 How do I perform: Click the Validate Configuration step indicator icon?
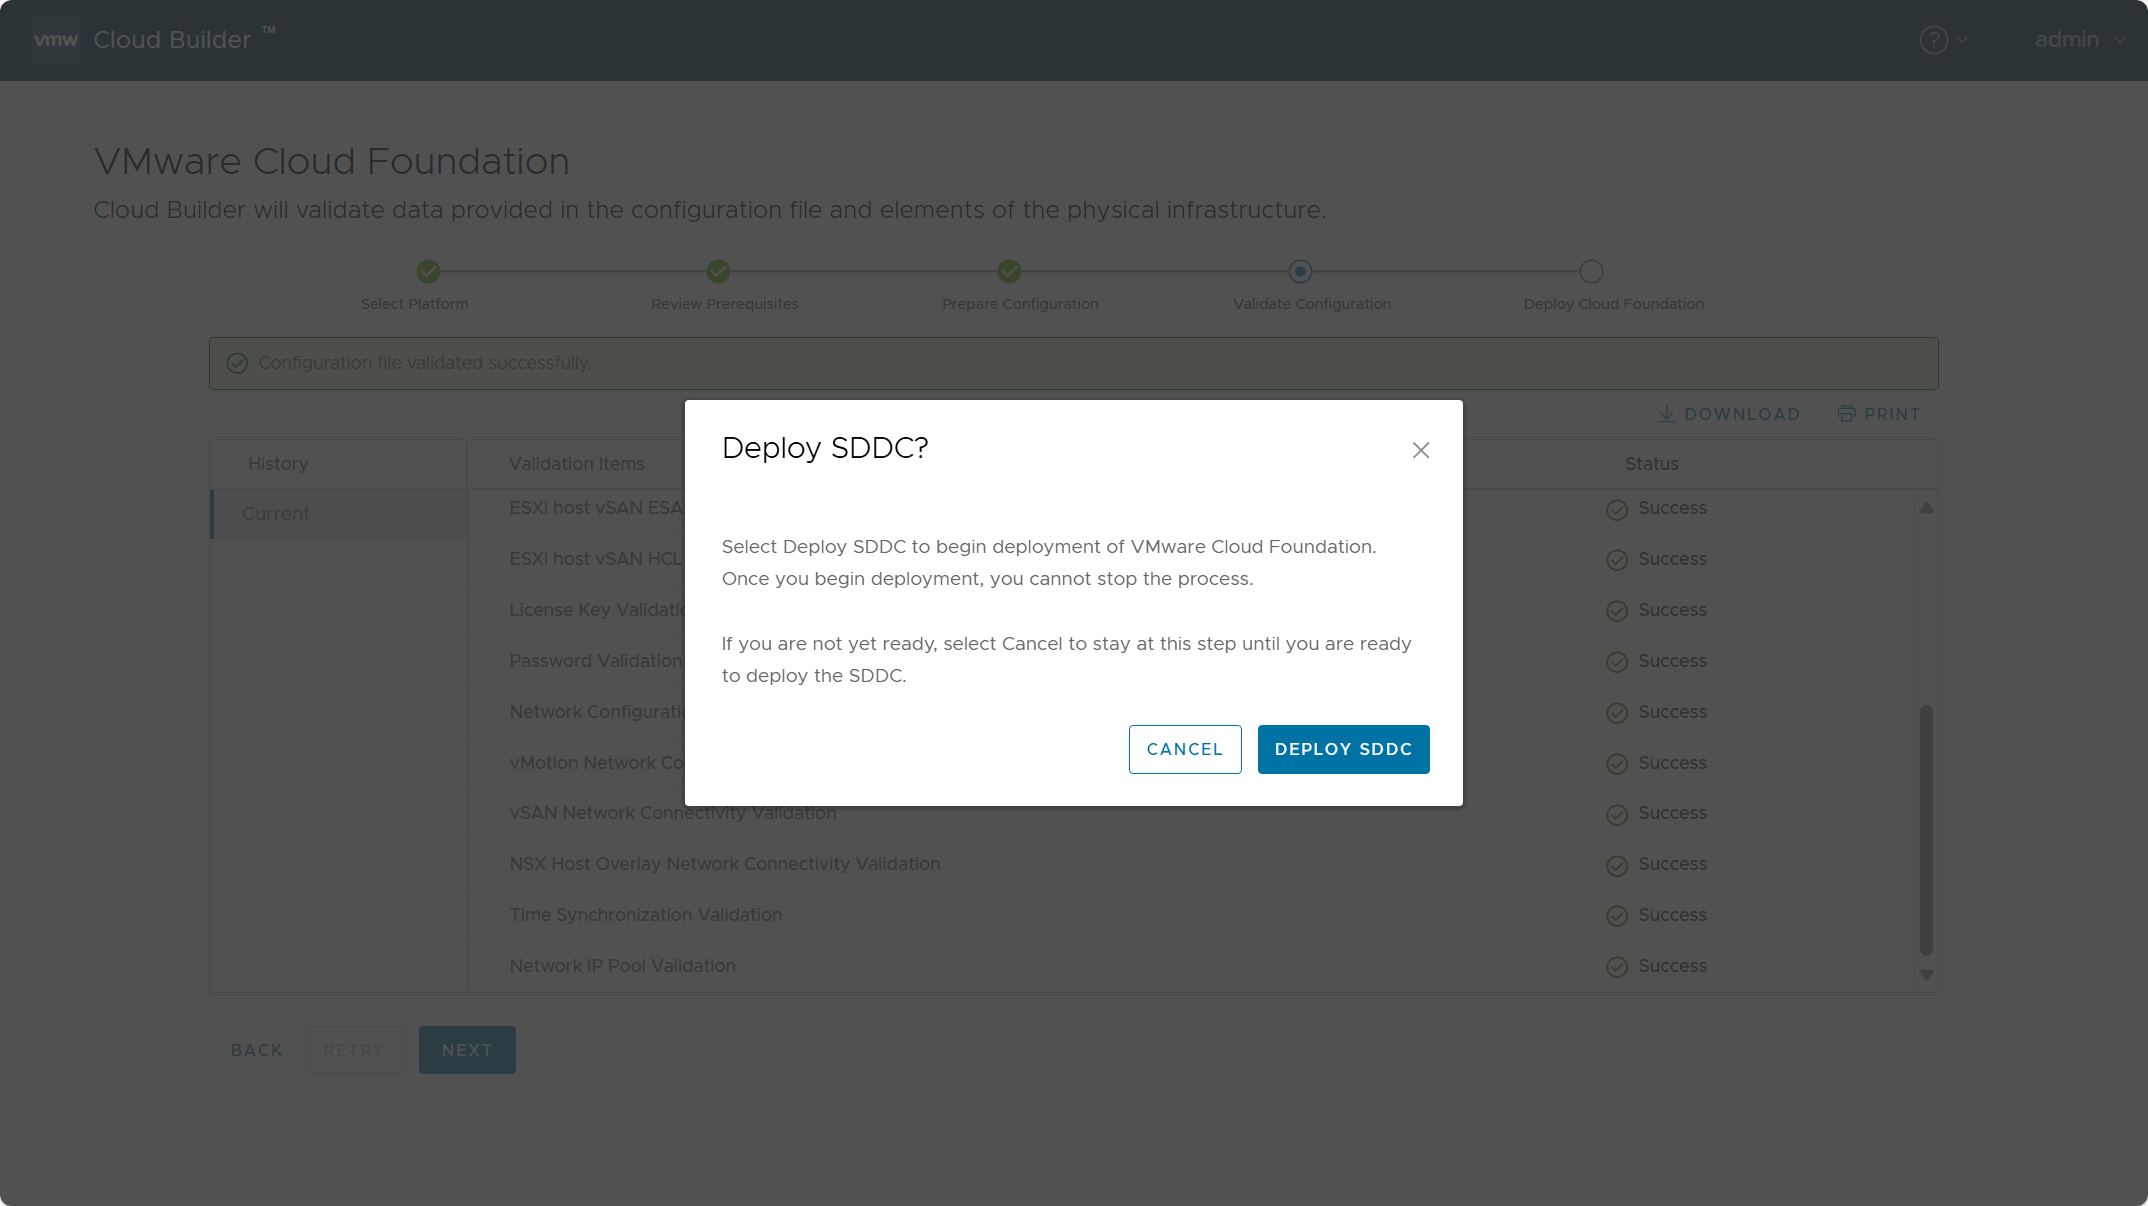(1300, 272)
